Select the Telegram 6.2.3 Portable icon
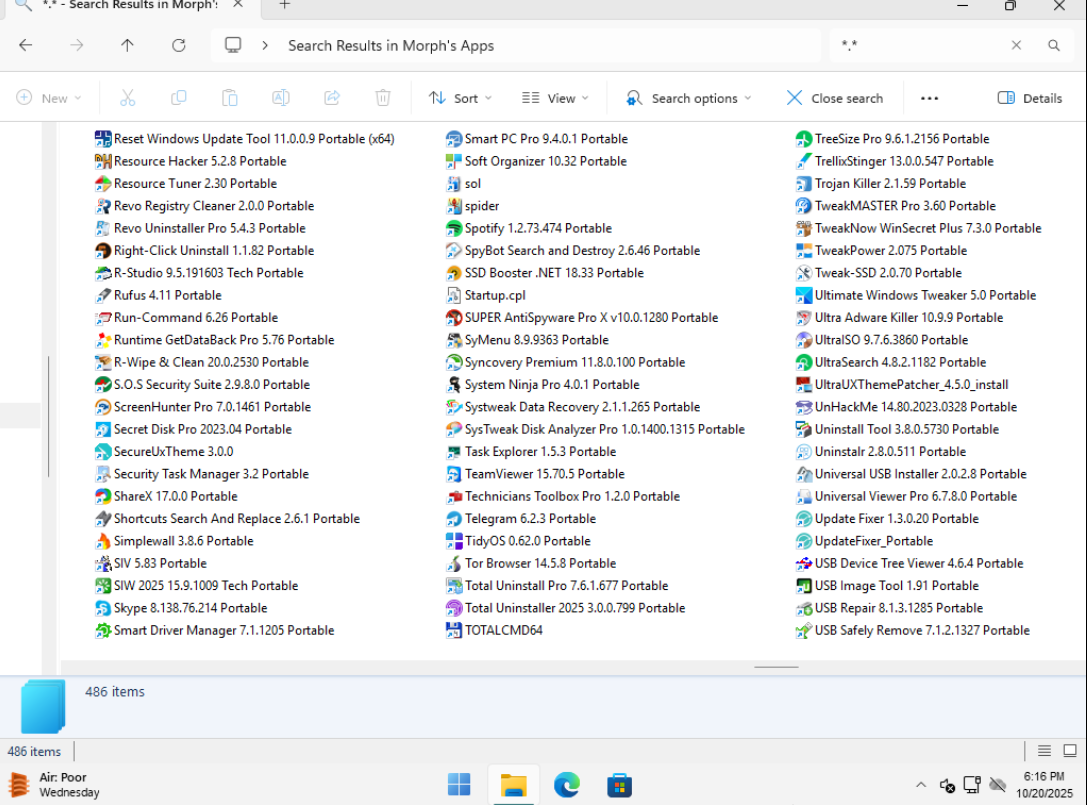Image resolution: width=1087 pixels, height=805 pixels. (453, 519)
